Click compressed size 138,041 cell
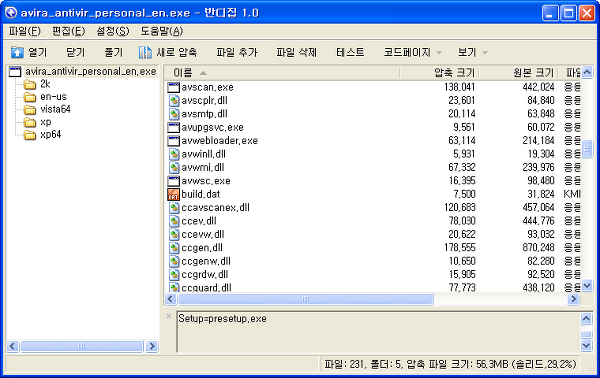This screenshot has width=600, height=378. 459,87
